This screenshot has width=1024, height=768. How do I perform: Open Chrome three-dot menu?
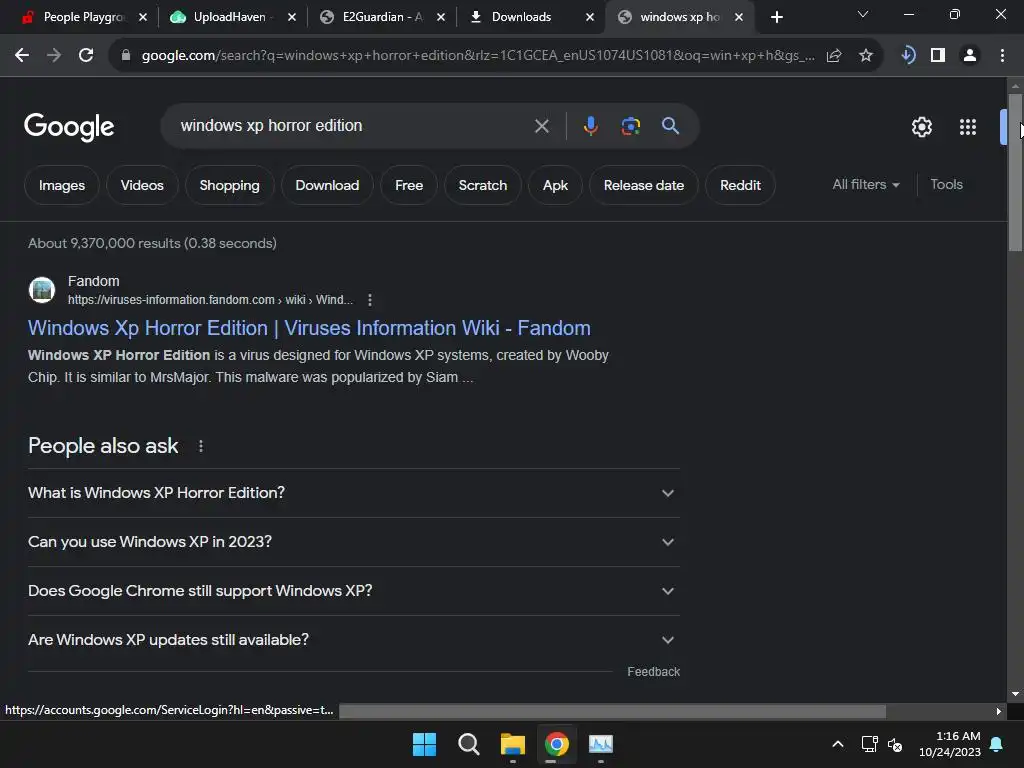(1002, 56)
